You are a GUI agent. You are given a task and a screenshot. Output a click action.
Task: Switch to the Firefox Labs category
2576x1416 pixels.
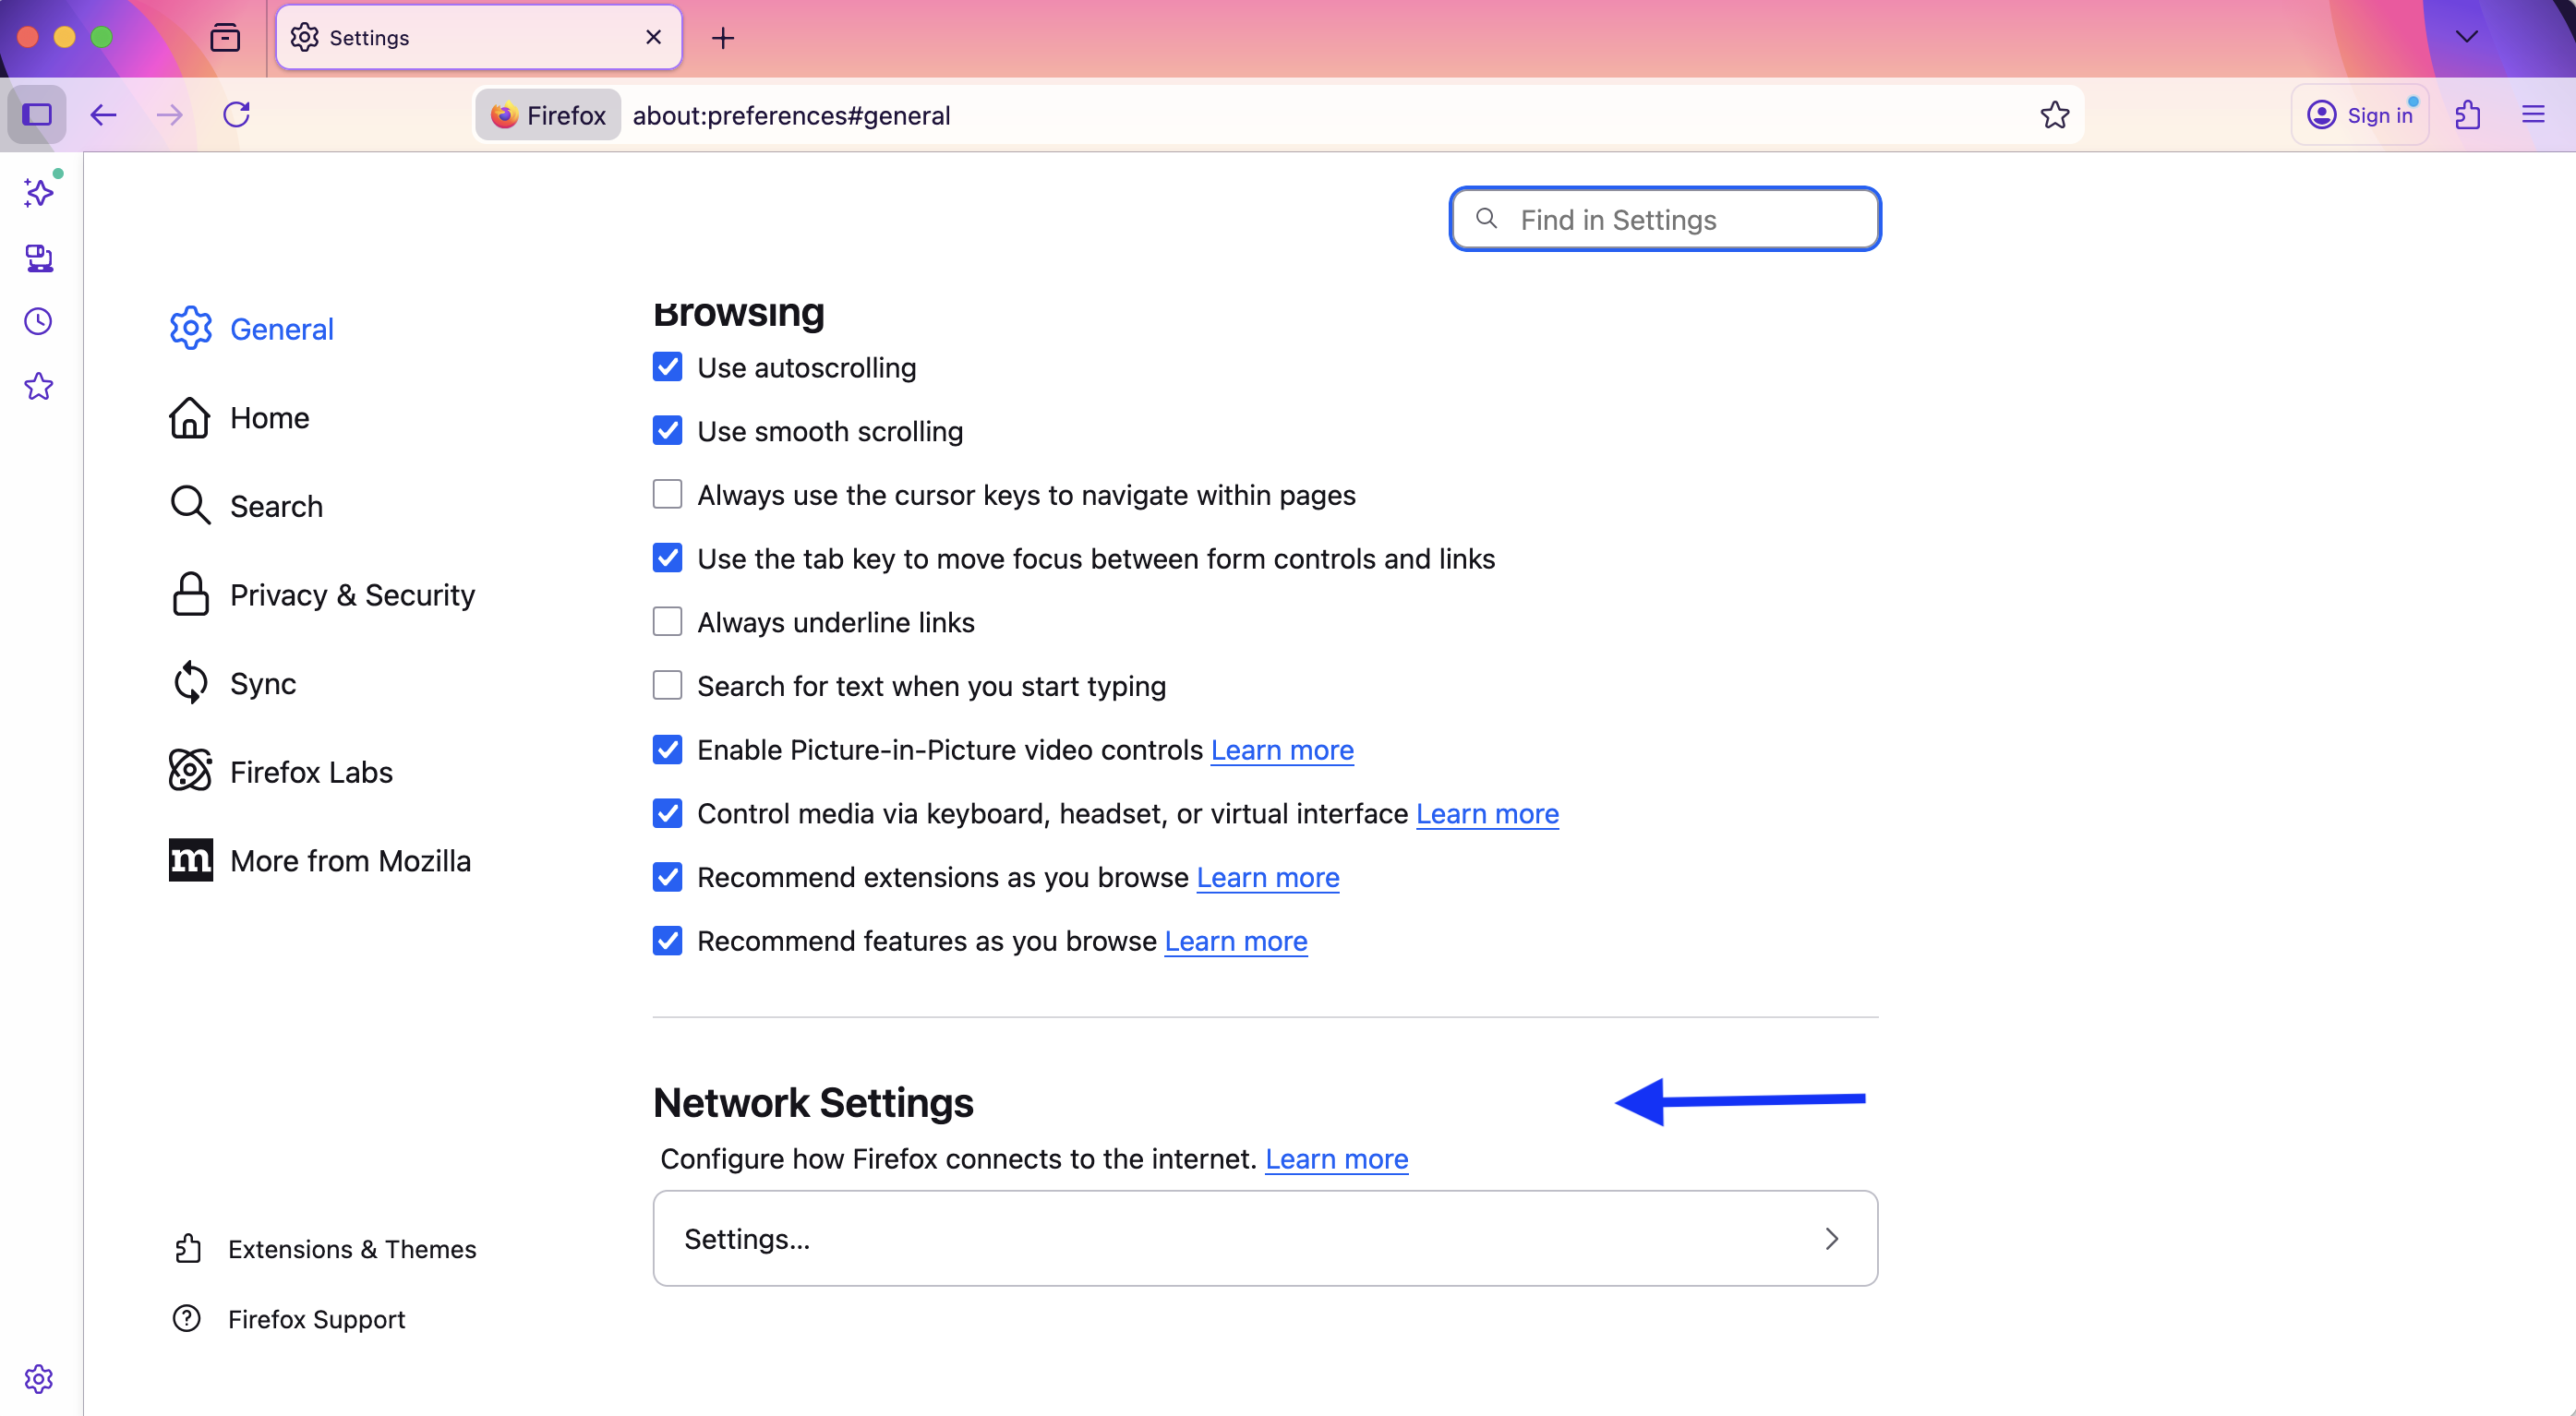[311, 772]
